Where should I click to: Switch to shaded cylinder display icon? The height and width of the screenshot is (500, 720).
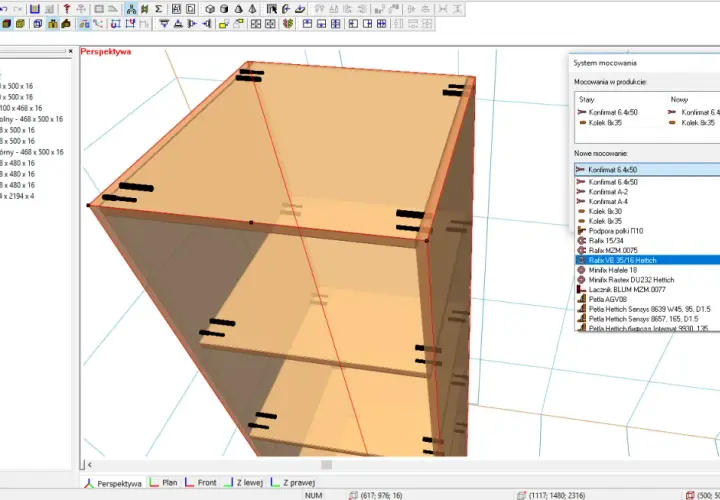(x=224, y=9)
